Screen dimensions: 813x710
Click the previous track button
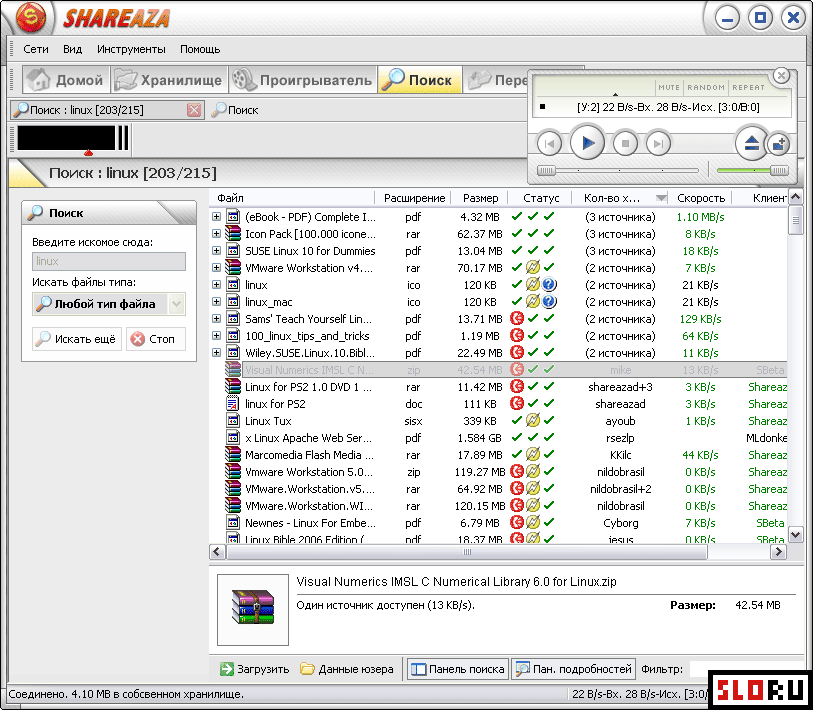click(x=549, y=143)
